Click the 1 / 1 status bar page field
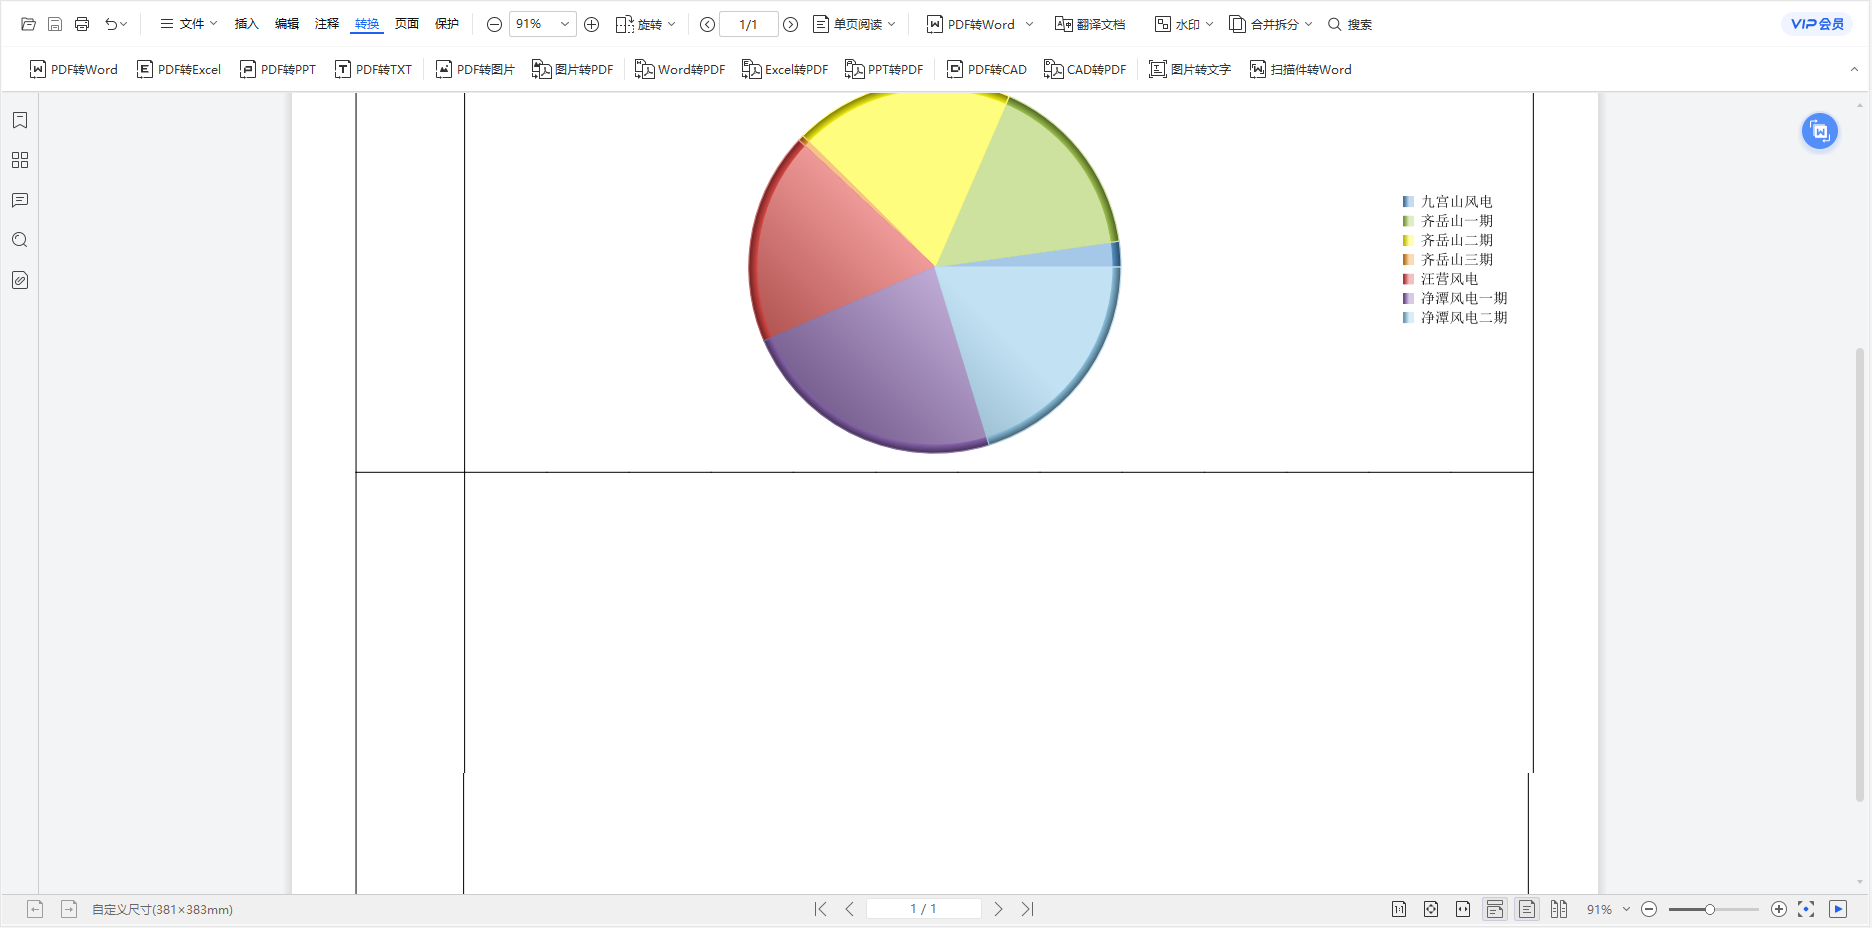Screen dimensions: 1872x928 click(x=923, y=909)
